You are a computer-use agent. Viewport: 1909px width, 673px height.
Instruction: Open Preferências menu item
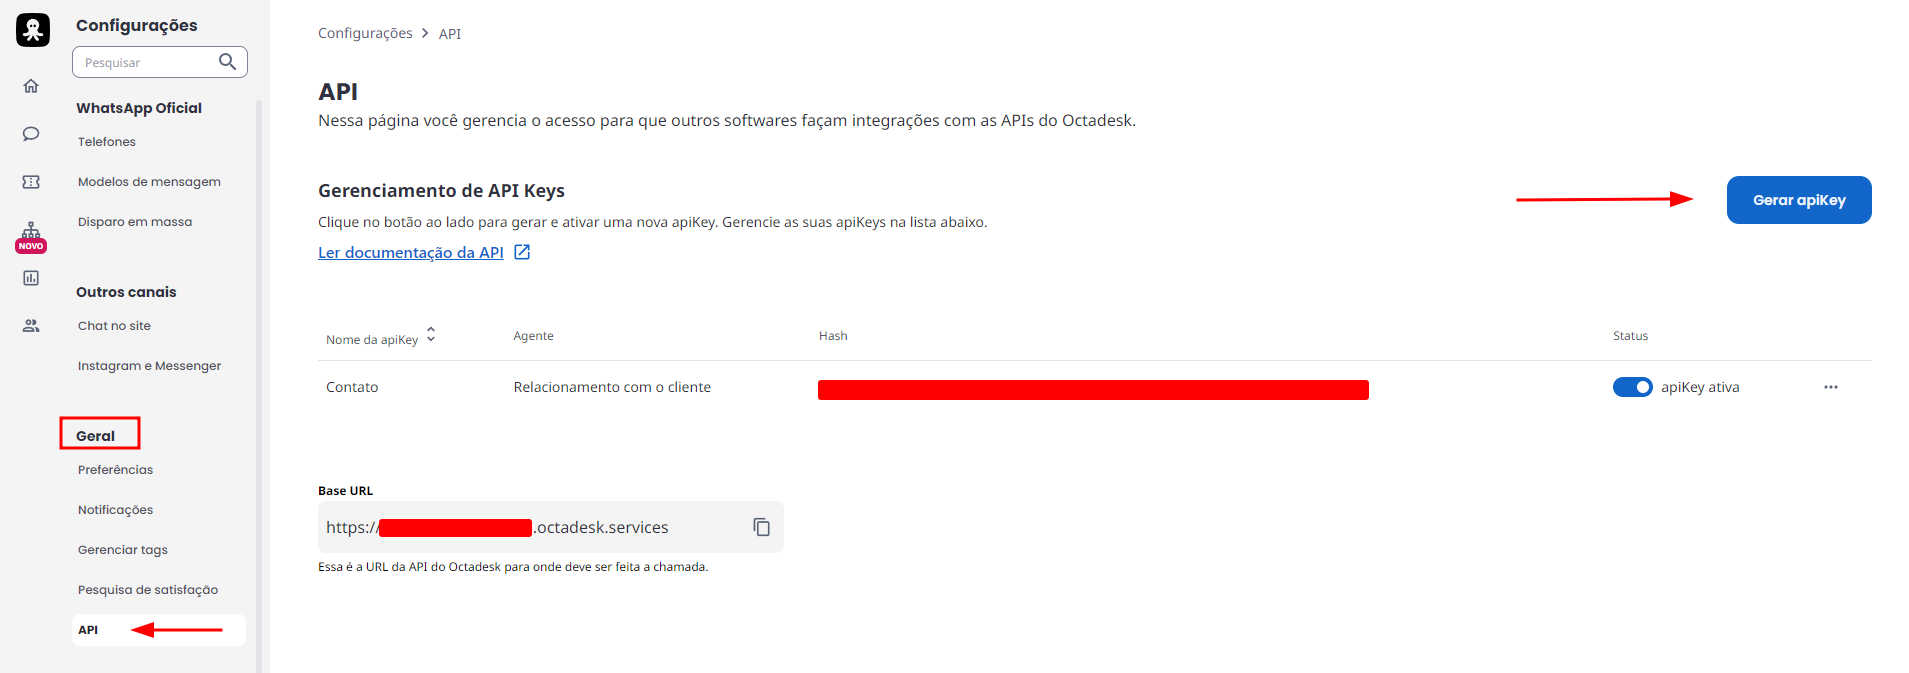pos(115,470)
